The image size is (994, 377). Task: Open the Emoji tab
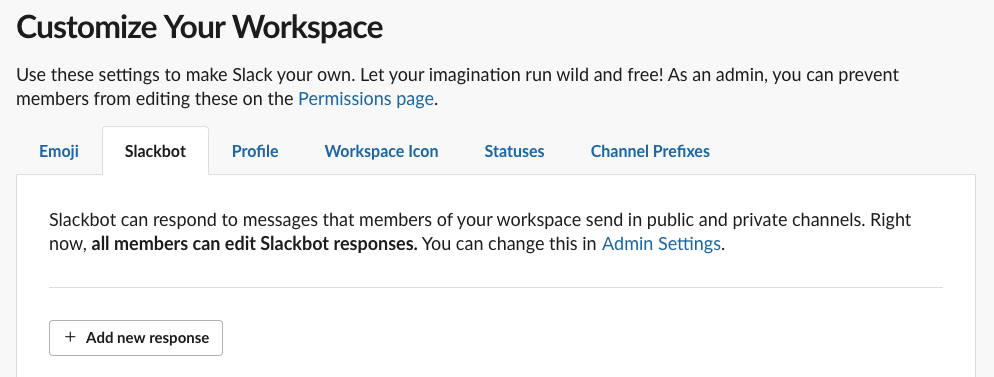pyautogui.click(x=59, y=151)
